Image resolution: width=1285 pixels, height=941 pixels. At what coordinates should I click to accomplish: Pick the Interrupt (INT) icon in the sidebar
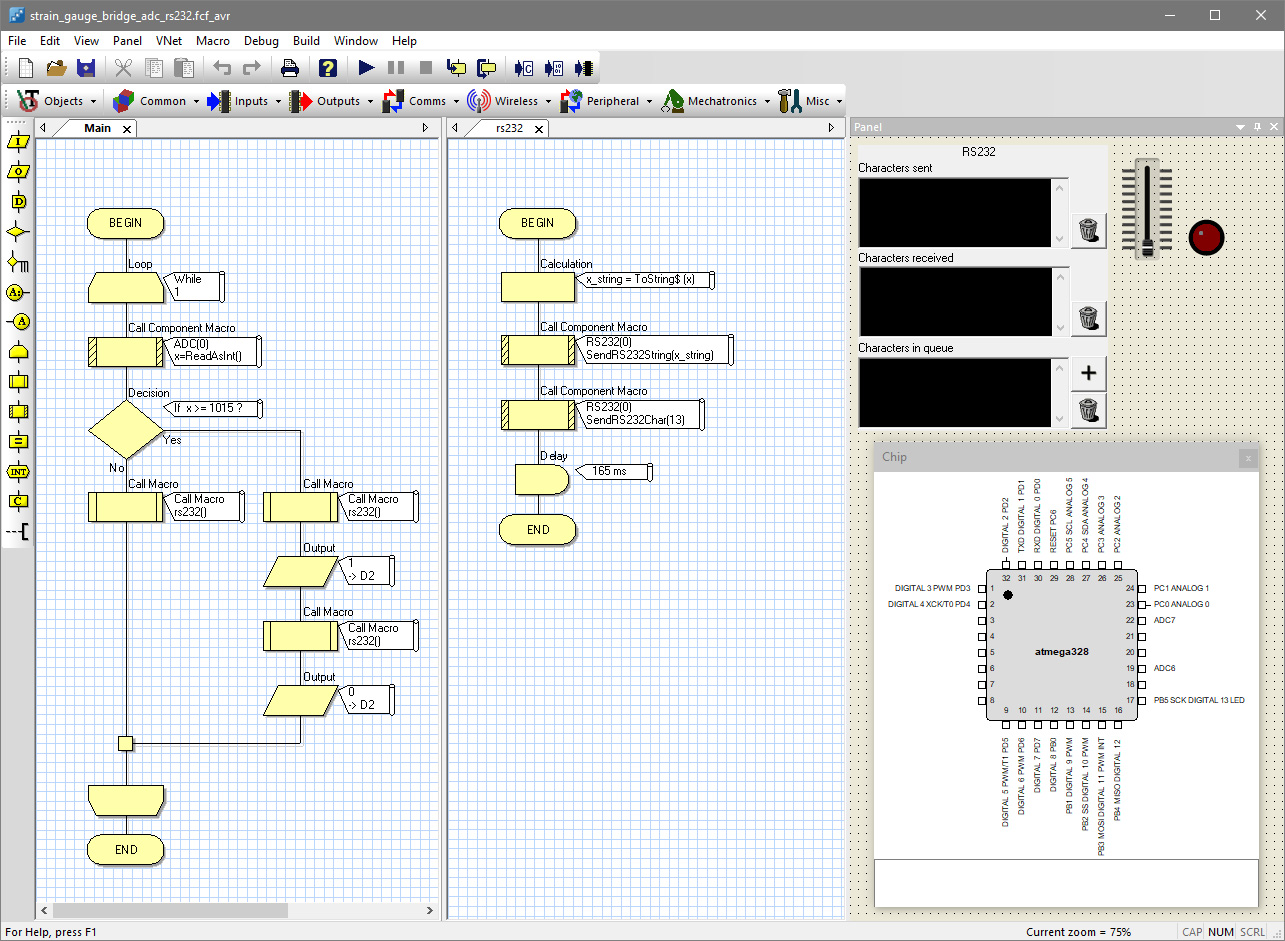pos(18,471)
